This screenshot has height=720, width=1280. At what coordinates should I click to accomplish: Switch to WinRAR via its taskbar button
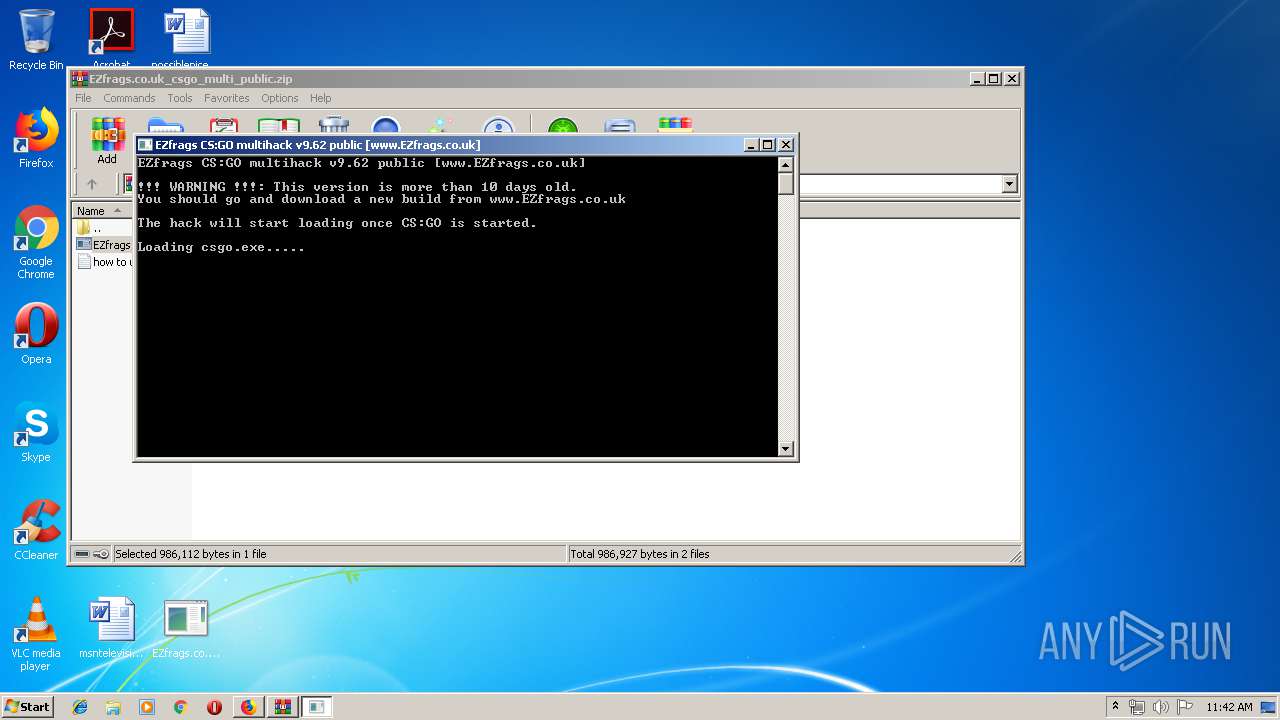[282, 707]
